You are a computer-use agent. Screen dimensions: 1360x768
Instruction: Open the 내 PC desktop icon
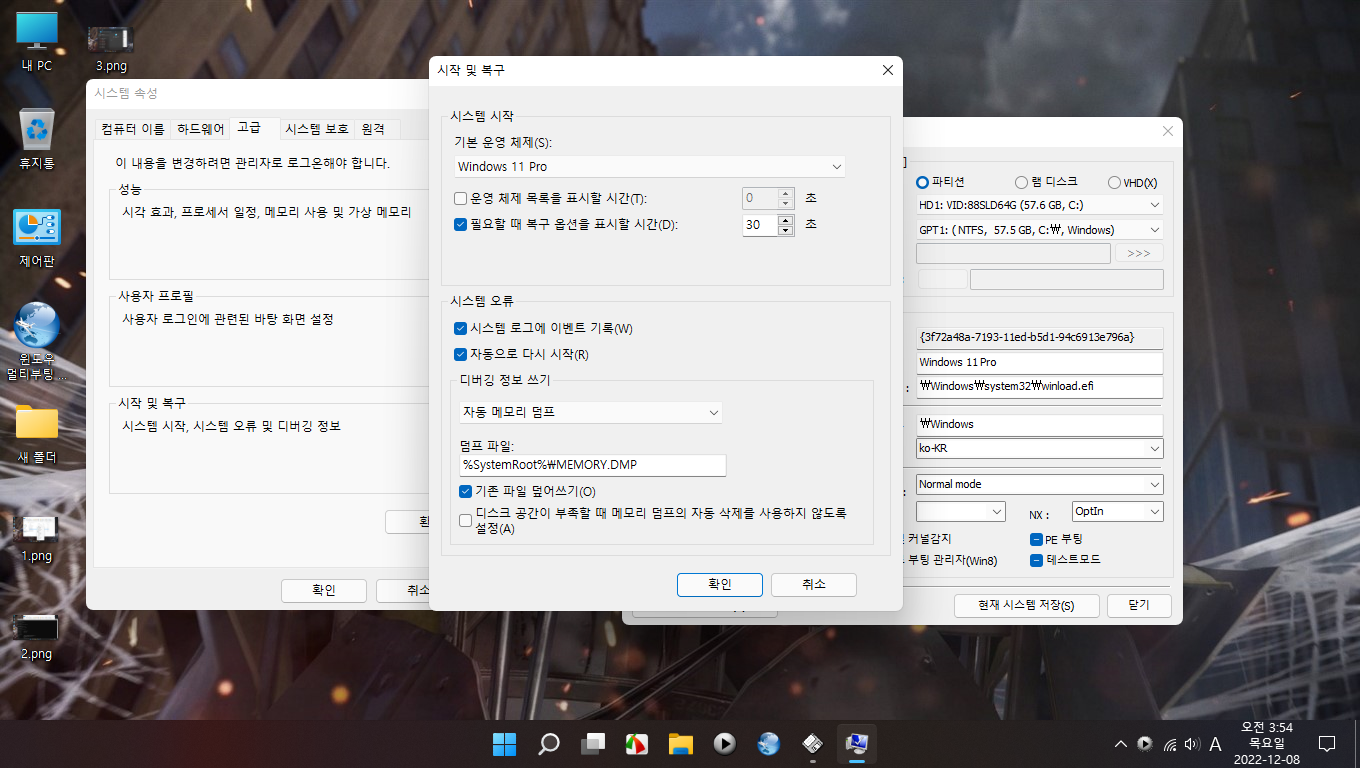pos(37,42)
